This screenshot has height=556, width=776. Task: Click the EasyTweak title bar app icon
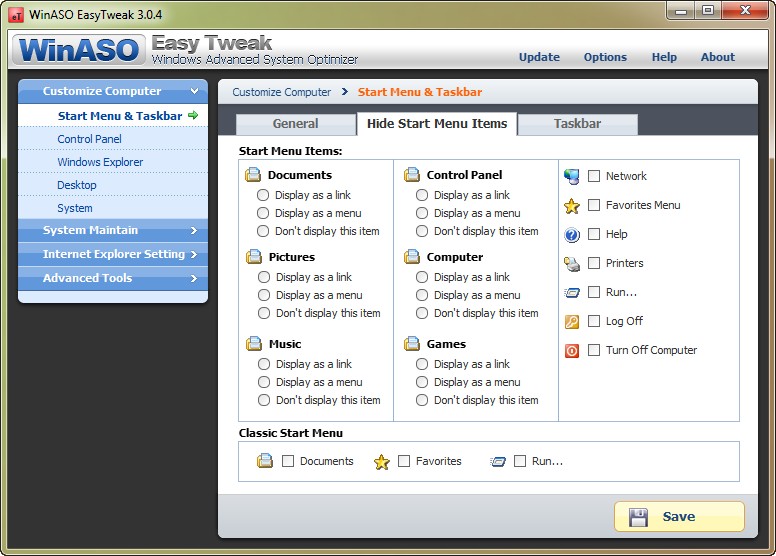pyautogui.click(x=16, y=15)
